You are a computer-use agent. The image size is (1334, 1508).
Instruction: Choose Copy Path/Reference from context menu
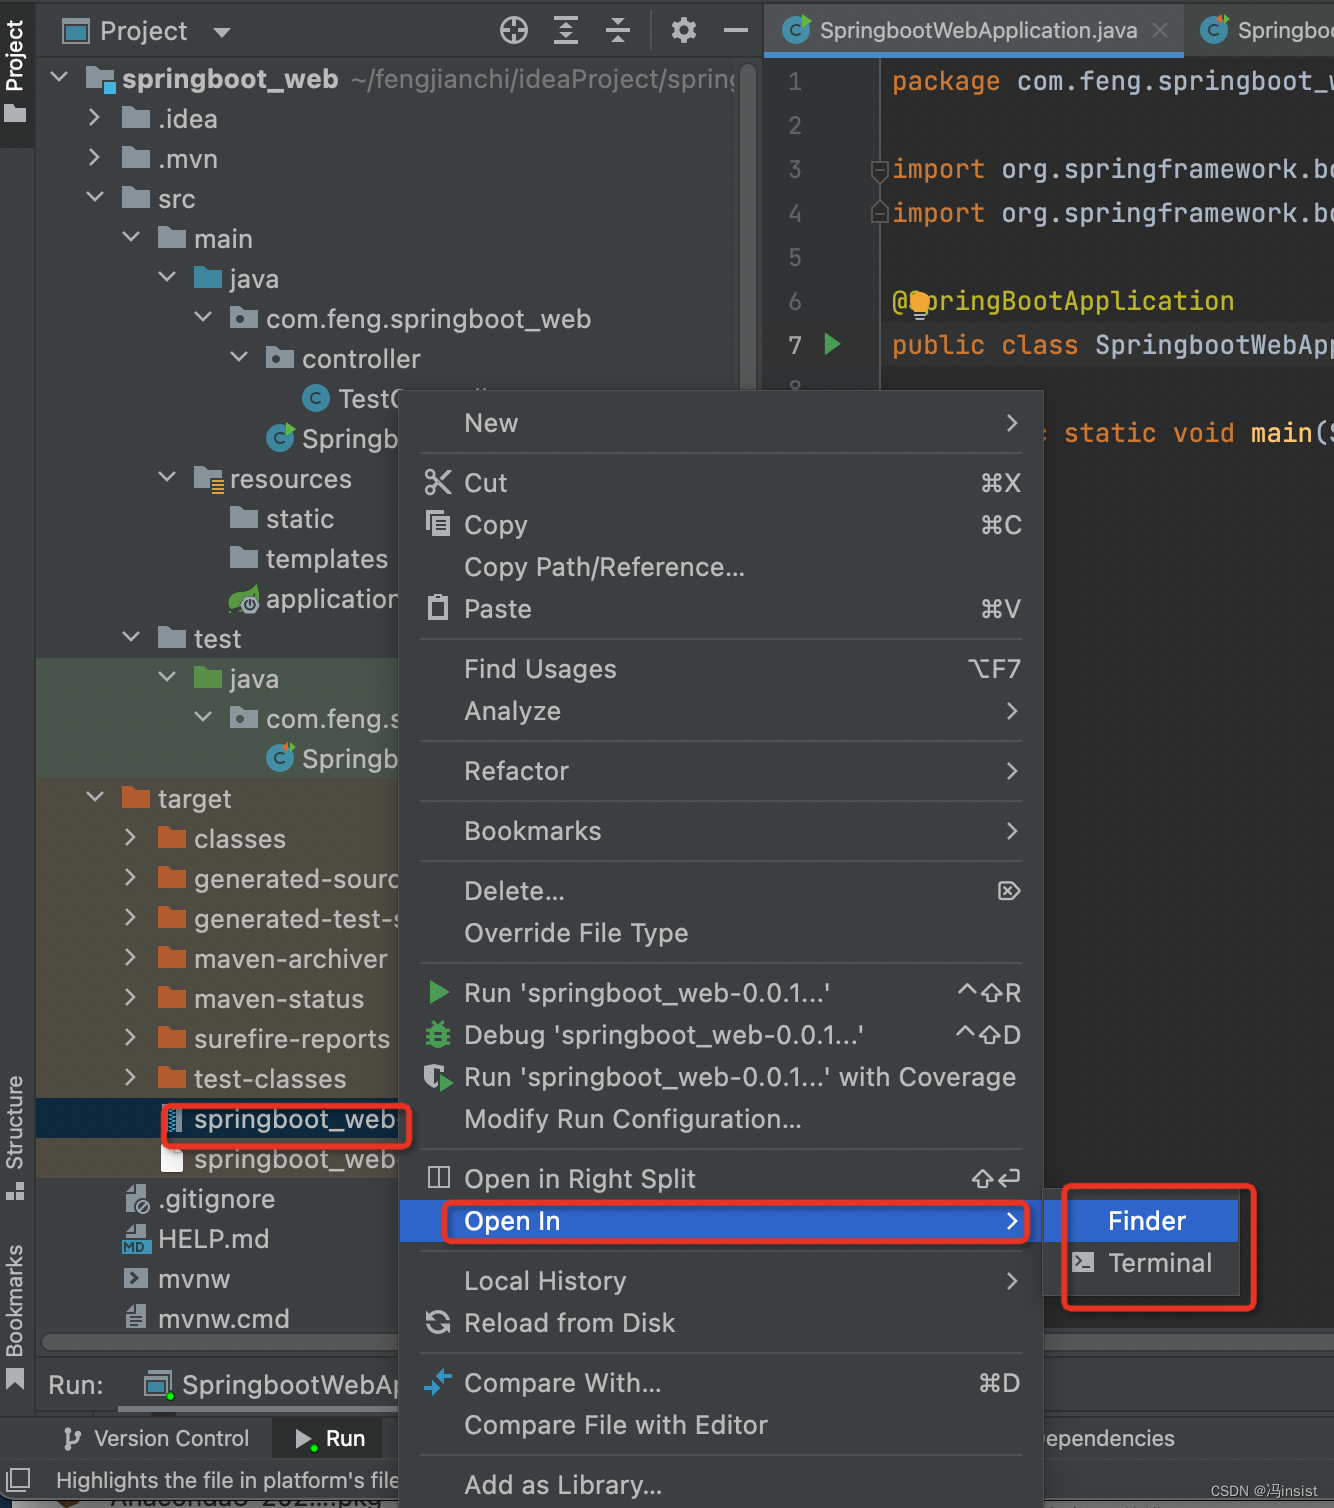tap(603, 567)
